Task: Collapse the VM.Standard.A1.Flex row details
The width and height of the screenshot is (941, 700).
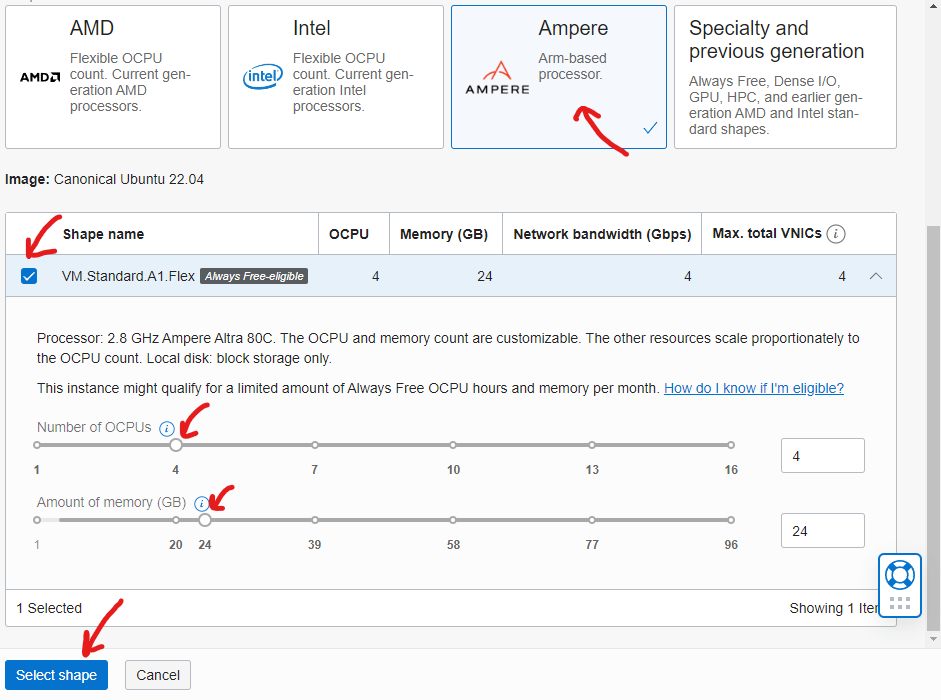Action: click(x=876, y=276)
